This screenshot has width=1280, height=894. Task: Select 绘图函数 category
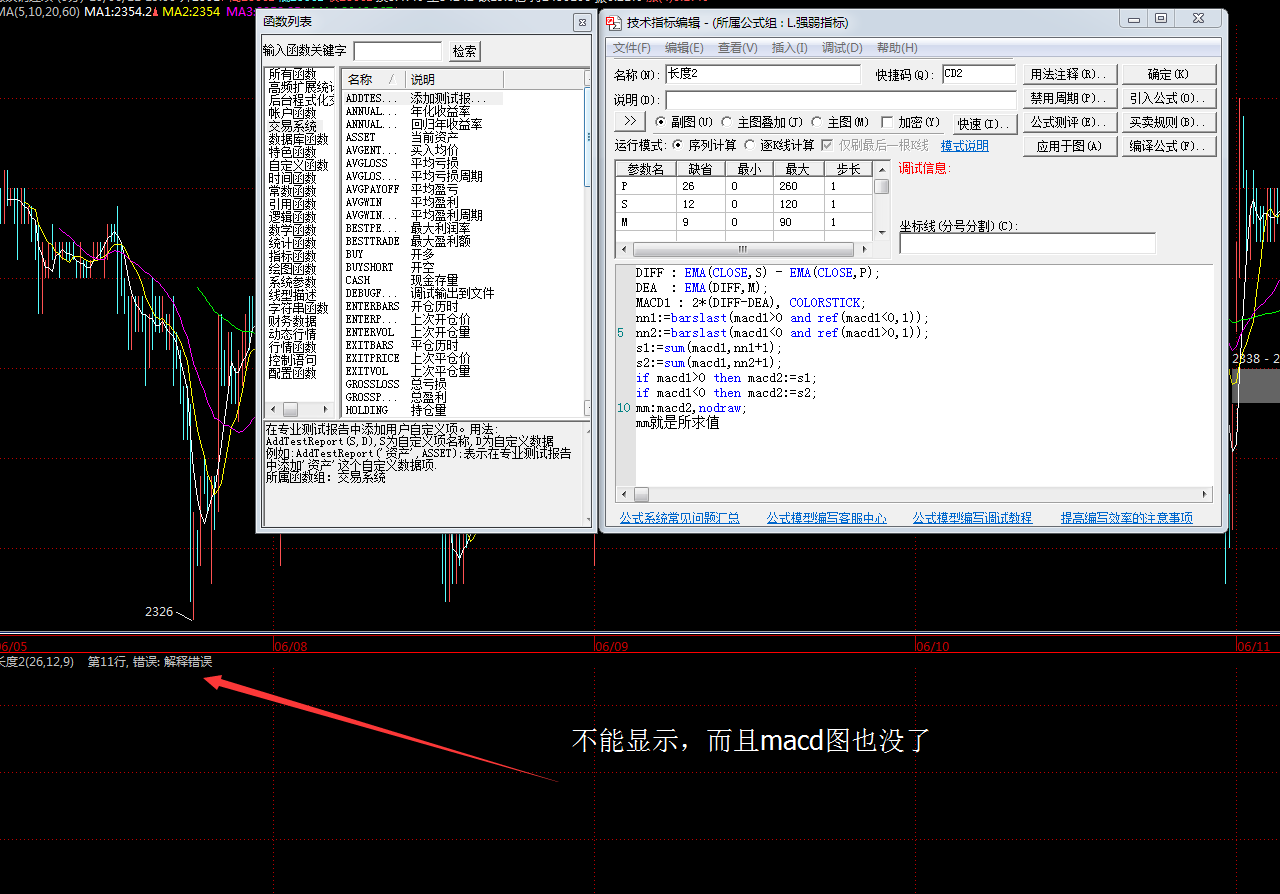[292, 270]
